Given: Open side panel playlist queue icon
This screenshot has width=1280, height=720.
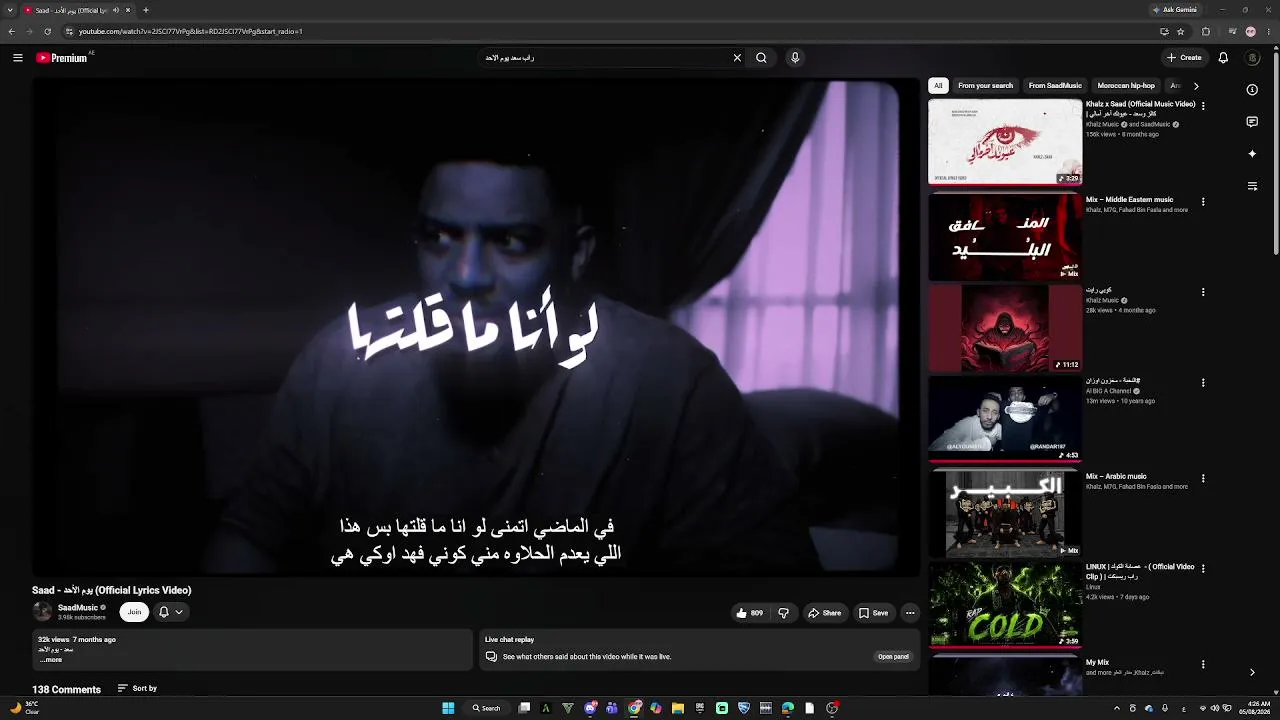Looking at the screenshot, I should click(x=1252, y=186).
